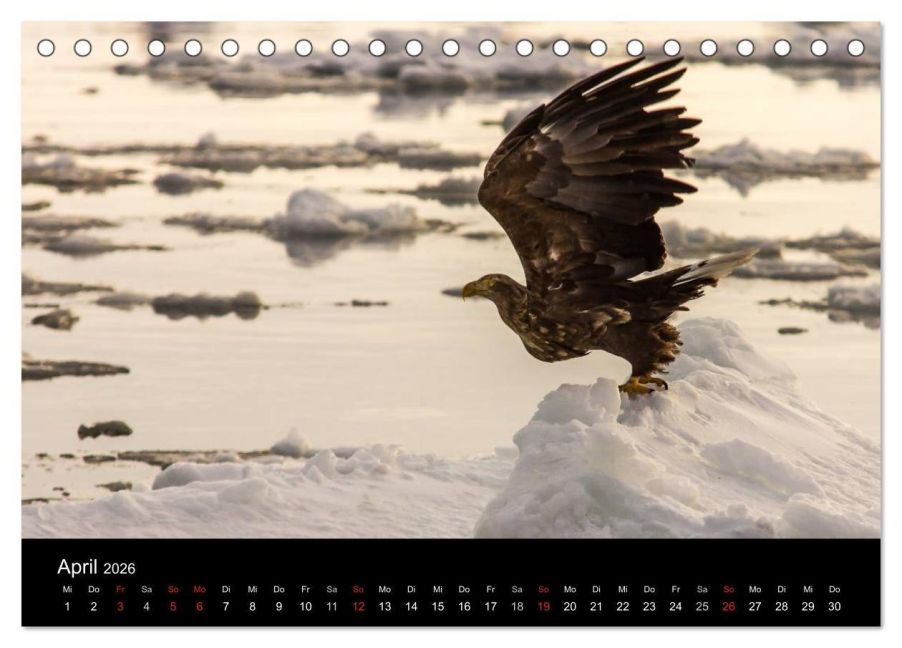
Task: Click date 12 marked in red
Action: coord(358,607)
